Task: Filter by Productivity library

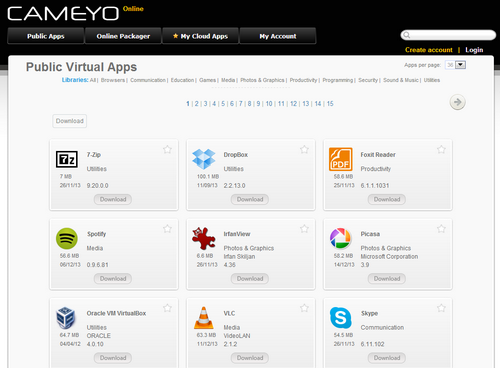Action: click(x=303, y=80)
